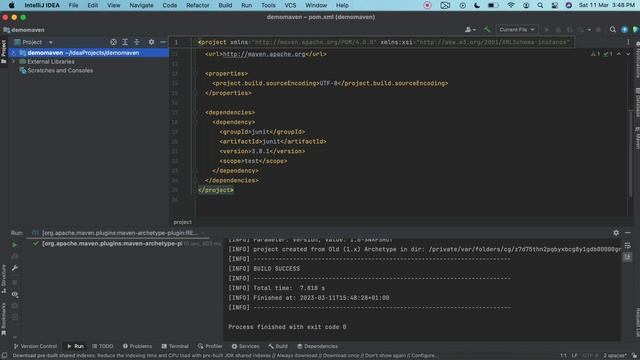The image size is (640, 360).
Task: Open the Edit menu
Action: click(x=93, y=5)
